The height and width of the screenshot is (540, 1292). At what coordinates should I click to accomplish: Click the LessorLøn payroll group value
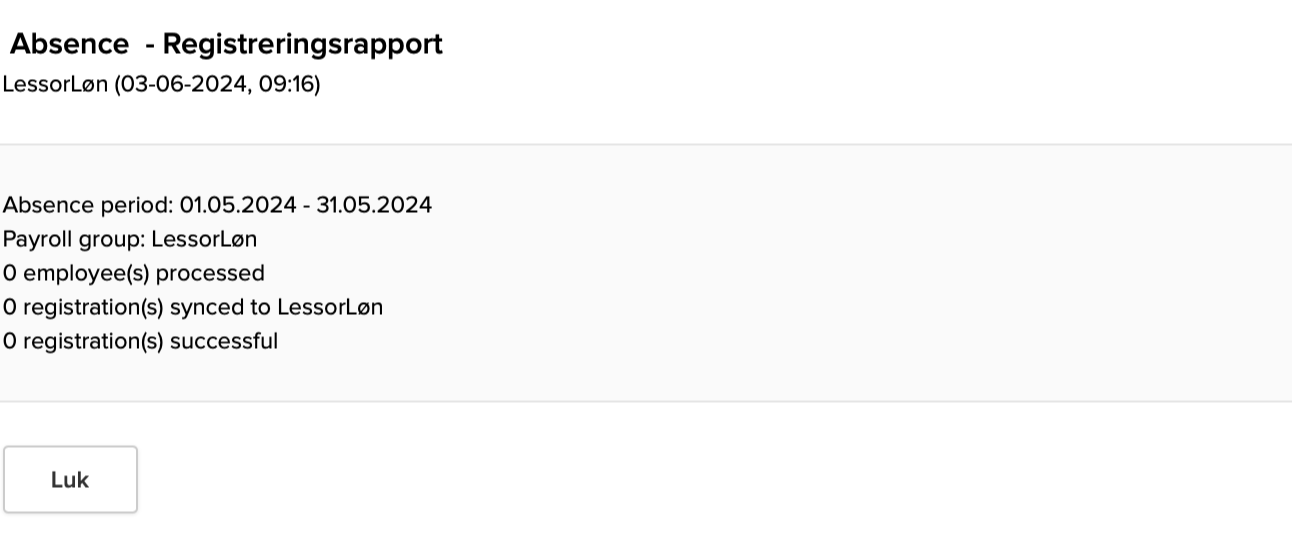[205, 239]
